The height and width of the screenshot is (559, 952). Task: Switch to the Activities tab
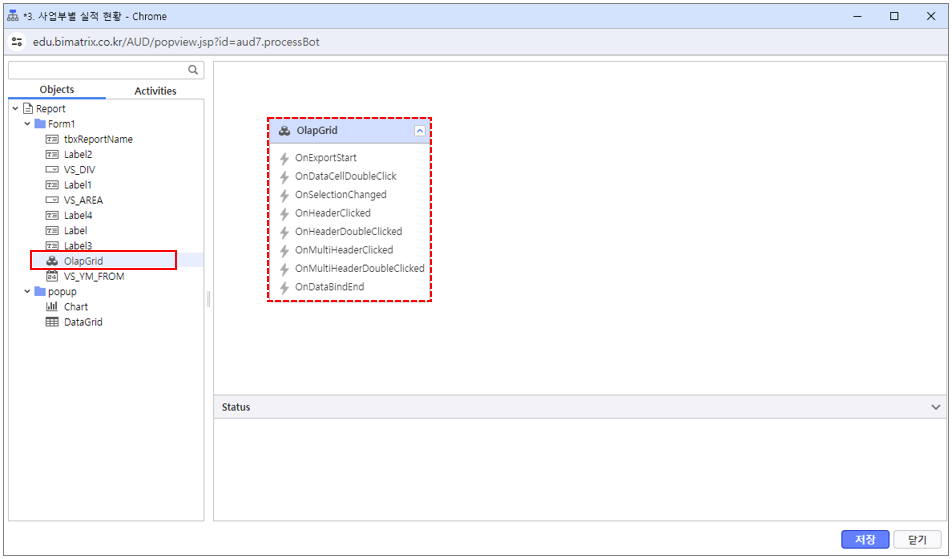click(155, 91)
